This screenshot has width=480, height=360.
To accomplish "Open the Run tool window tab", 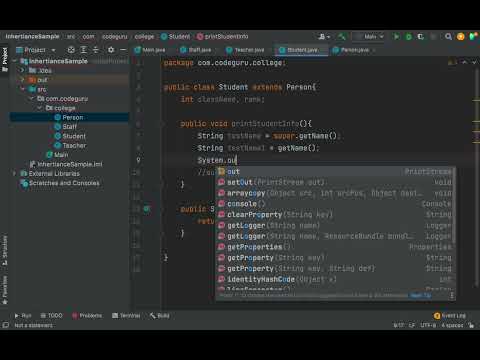I will [23, 315].
